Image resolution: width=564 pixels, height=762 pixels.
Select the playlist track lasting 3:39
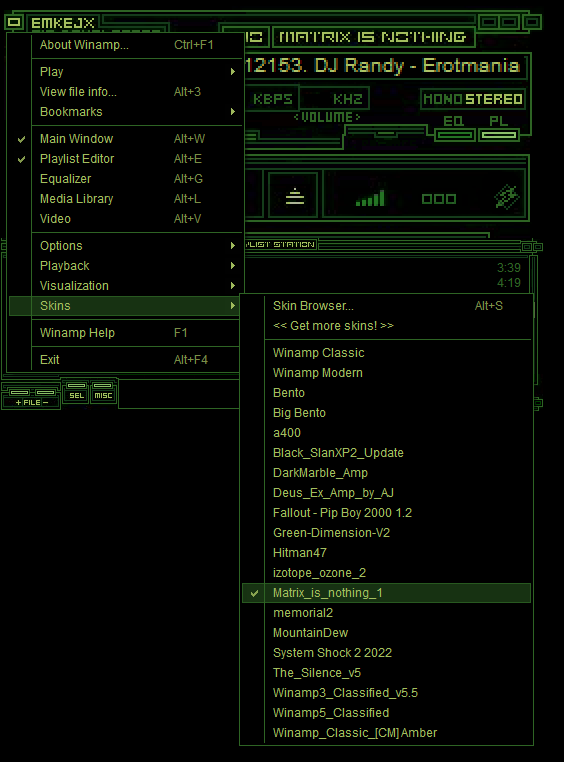[508, 268]
